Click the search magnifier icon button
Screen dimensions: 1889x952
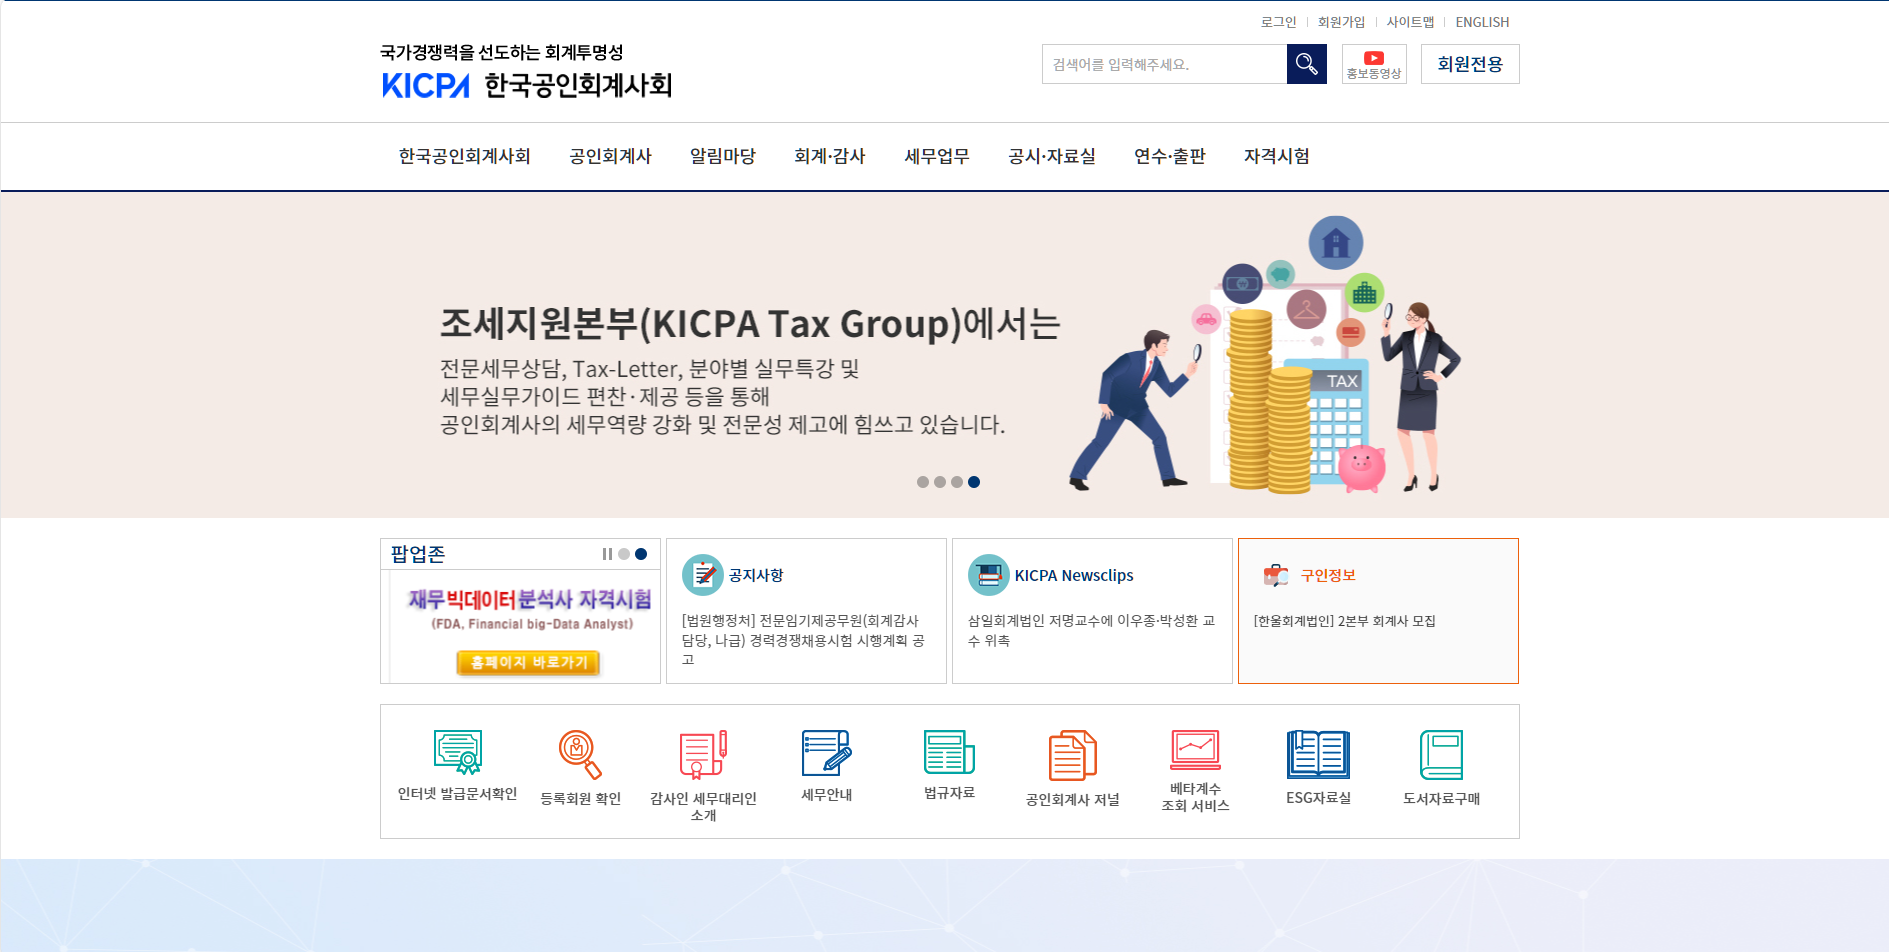tap(1306, 64)
